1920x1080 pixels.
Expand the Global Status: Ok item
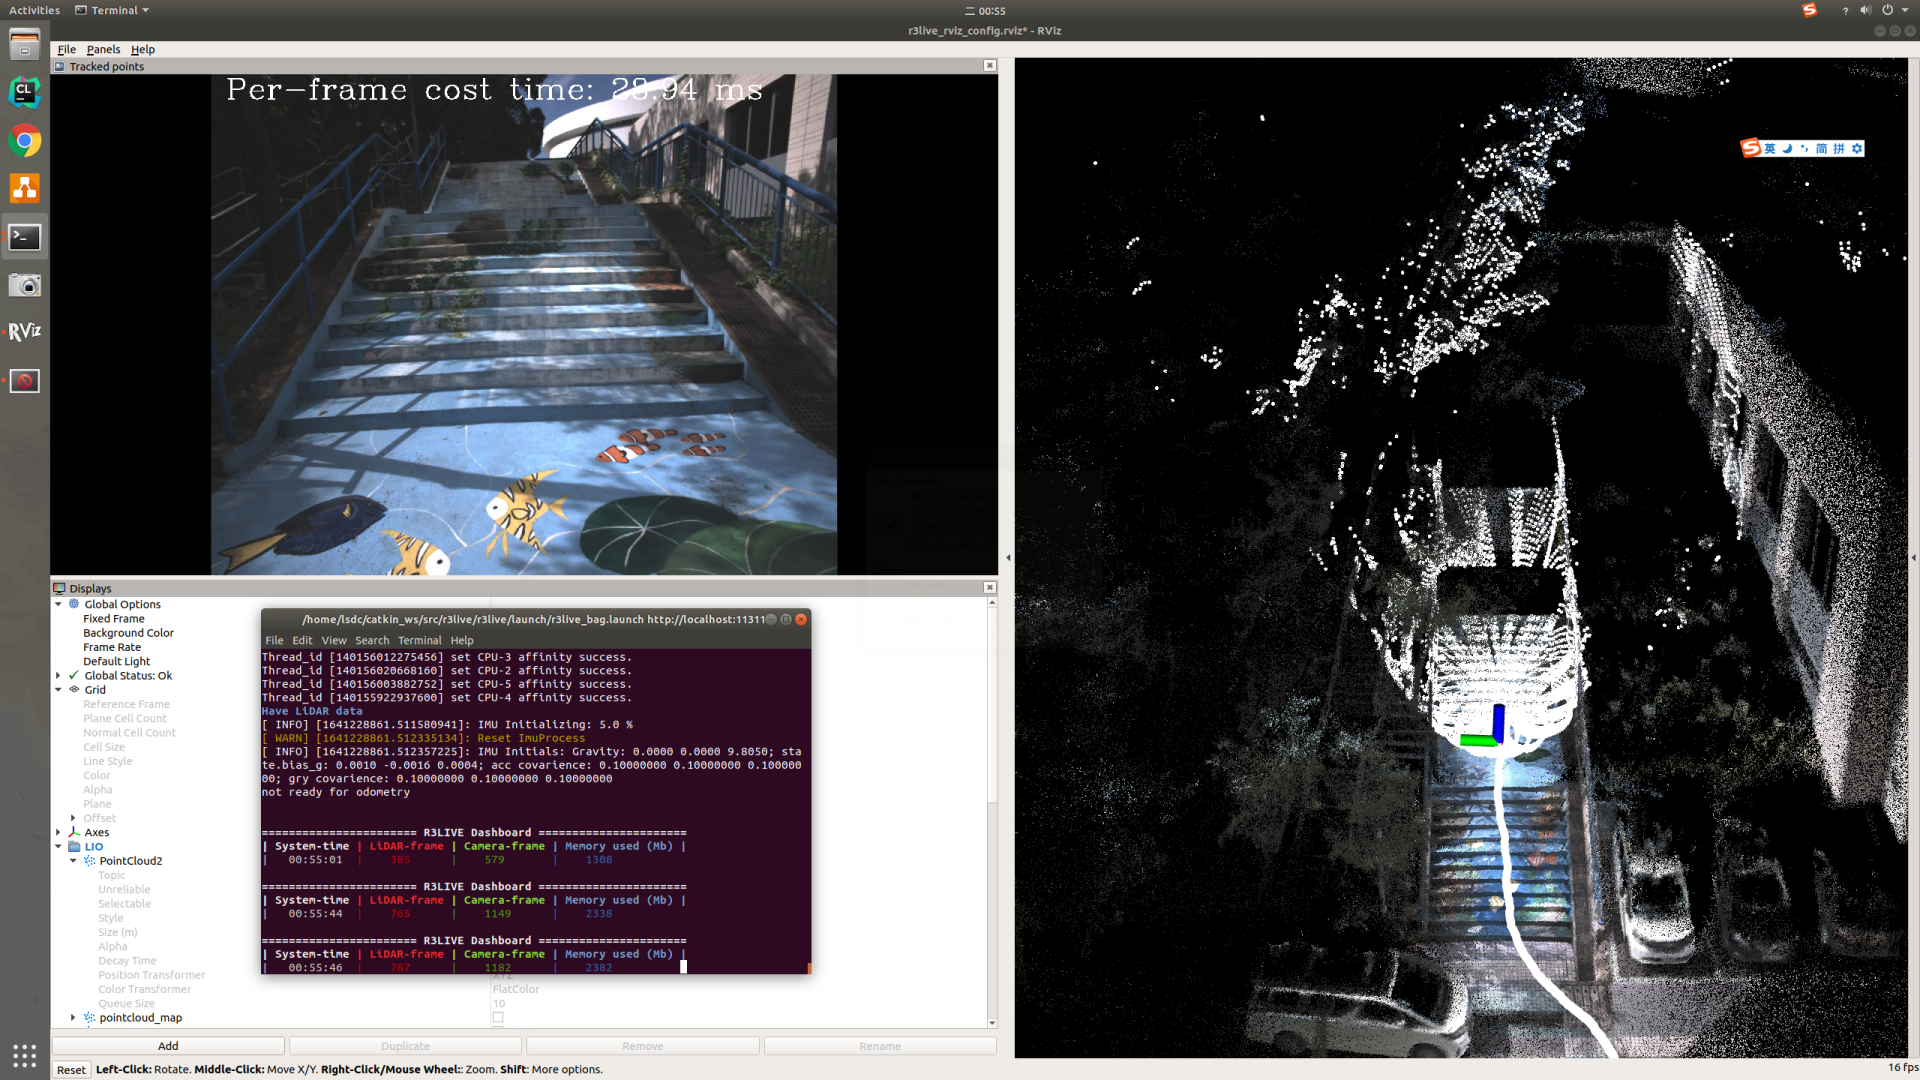pos(58,676)
